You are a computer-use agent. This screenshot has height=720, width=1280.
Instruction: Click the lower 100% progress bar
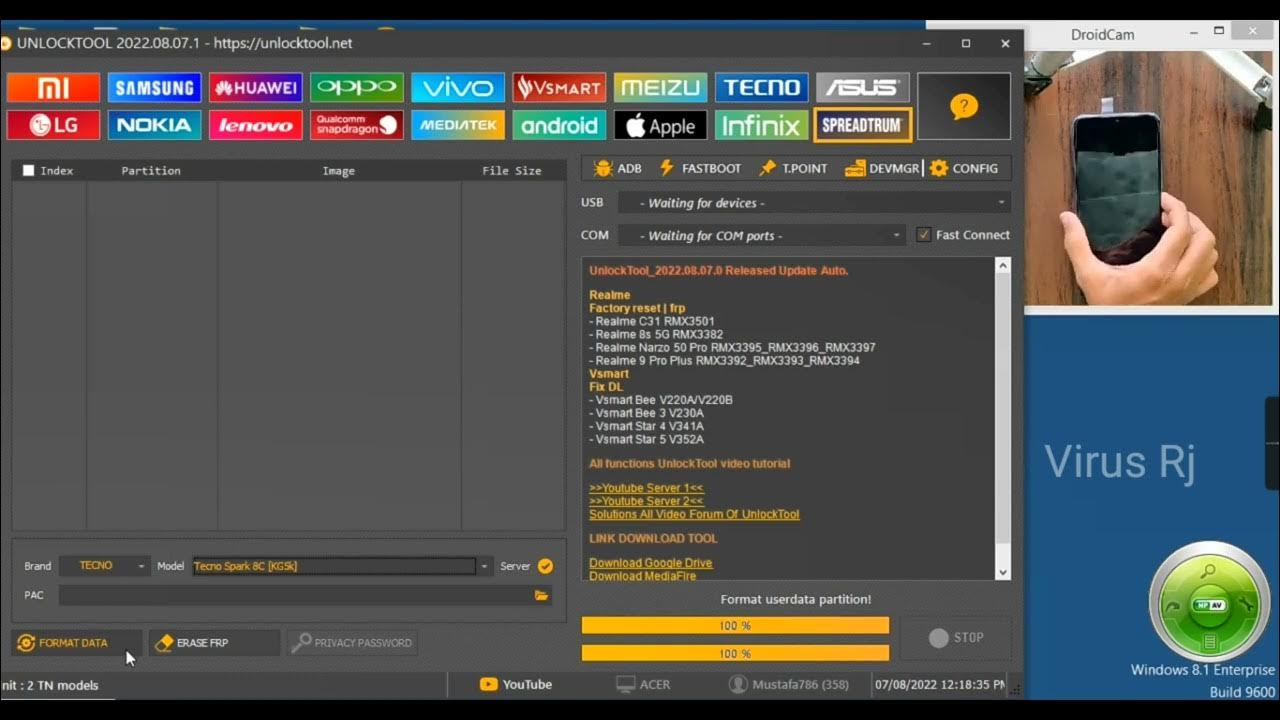pyautogui.click(x=735, y=654)
